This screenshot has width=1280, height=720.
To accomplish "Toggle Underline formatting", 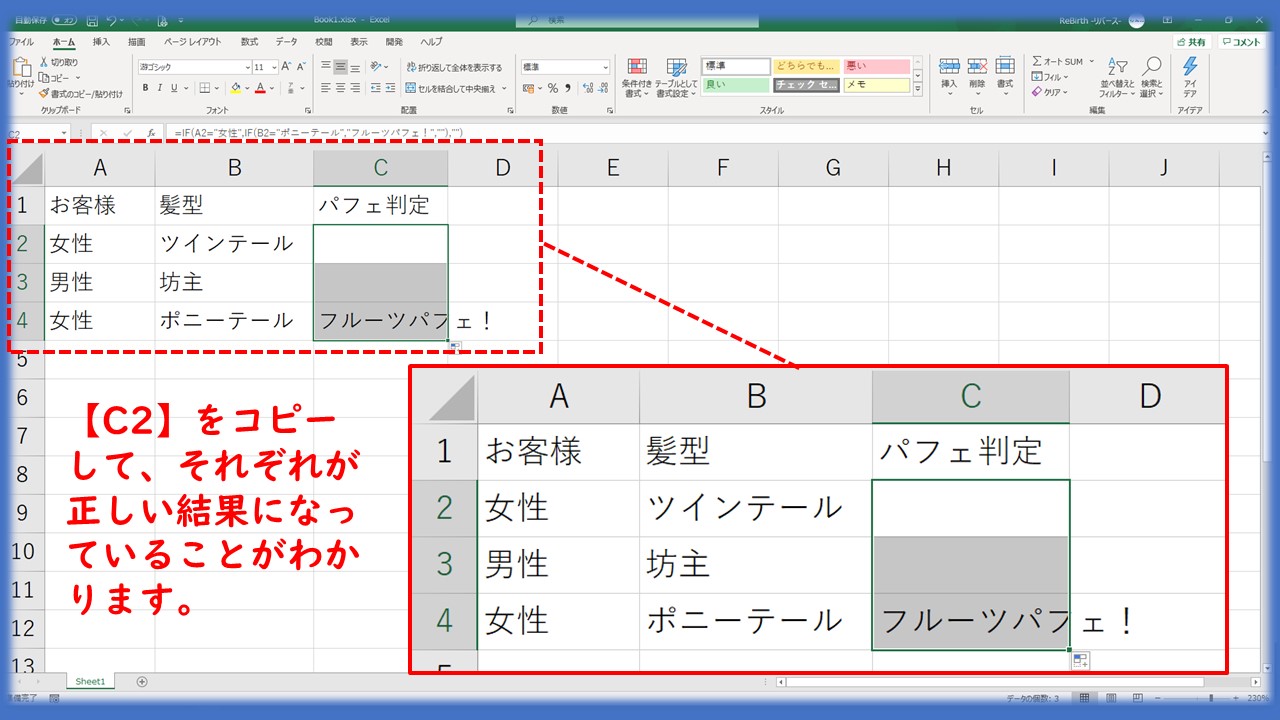I will pos(173,88).
